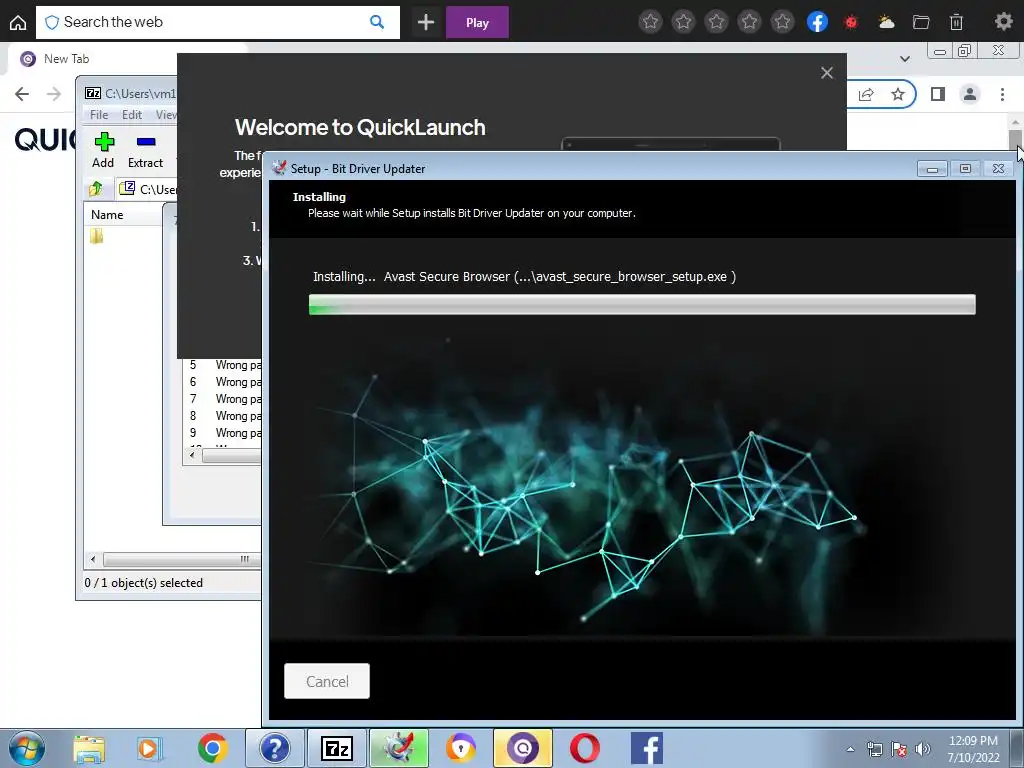Screen dimensions: 1024x768
Task: Go forward using browser forward arrow
Action: [x=54, y=94]
